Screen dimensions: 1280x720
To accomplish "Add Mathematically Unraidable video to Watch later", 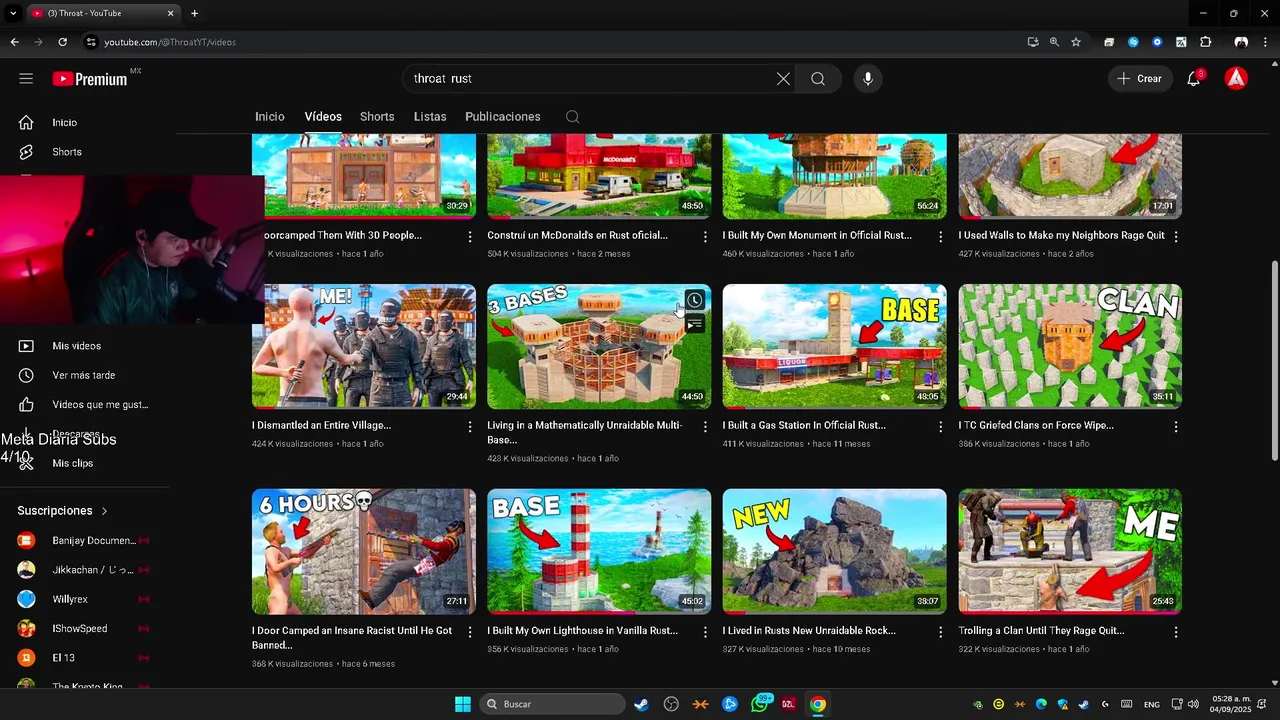I will 695,300.
